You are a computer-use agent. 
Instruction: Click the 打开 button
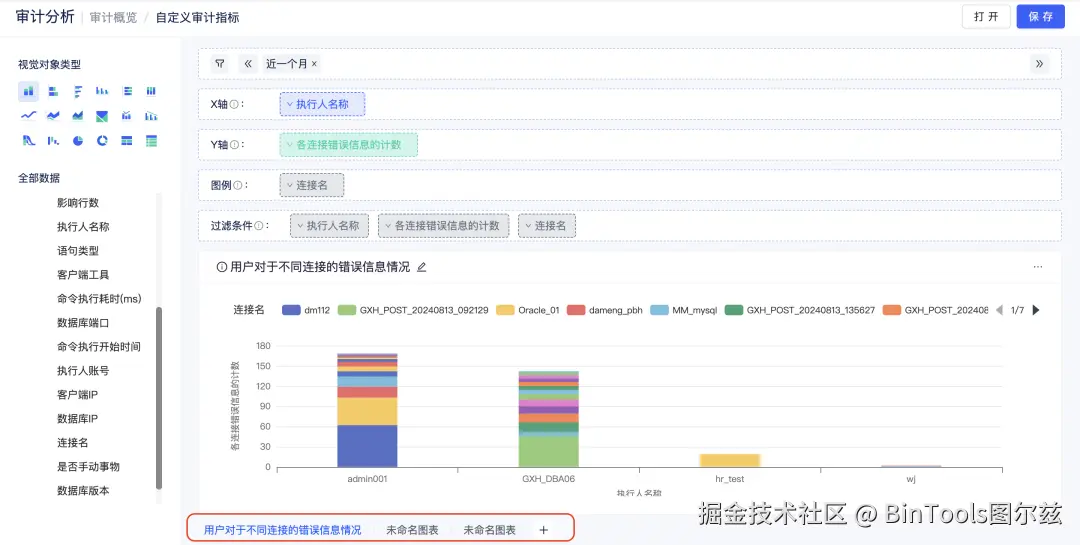click(986, 17)
